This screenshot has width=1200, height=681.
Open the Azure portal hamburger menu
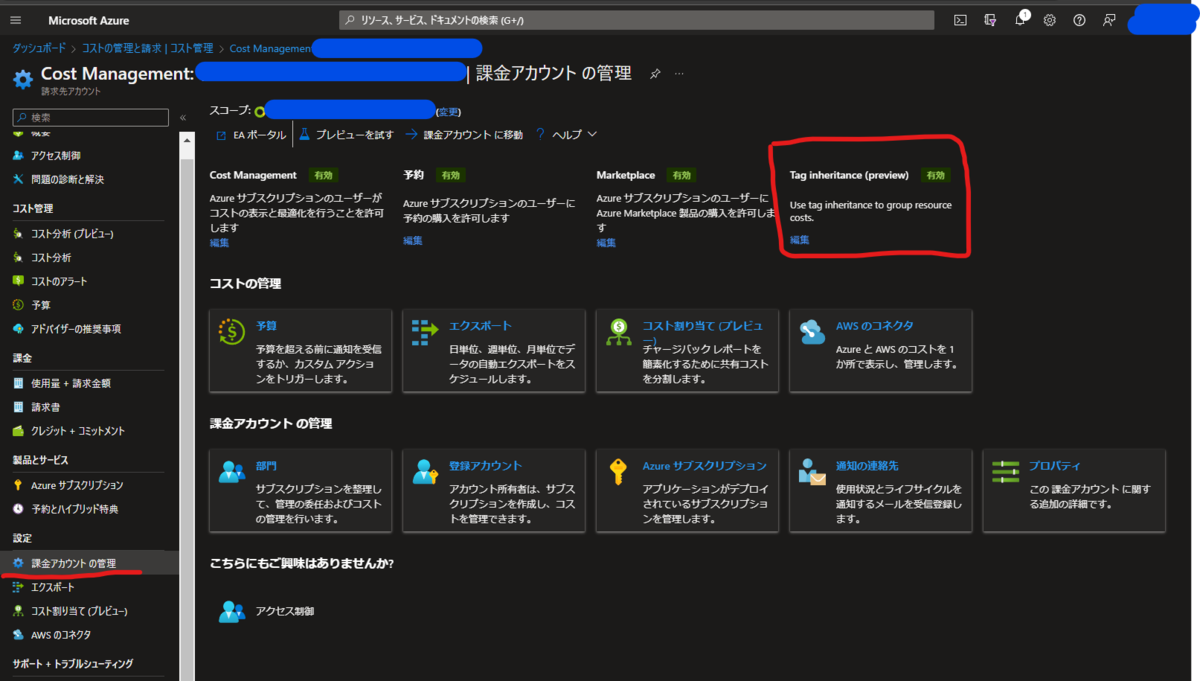(15, 20)
